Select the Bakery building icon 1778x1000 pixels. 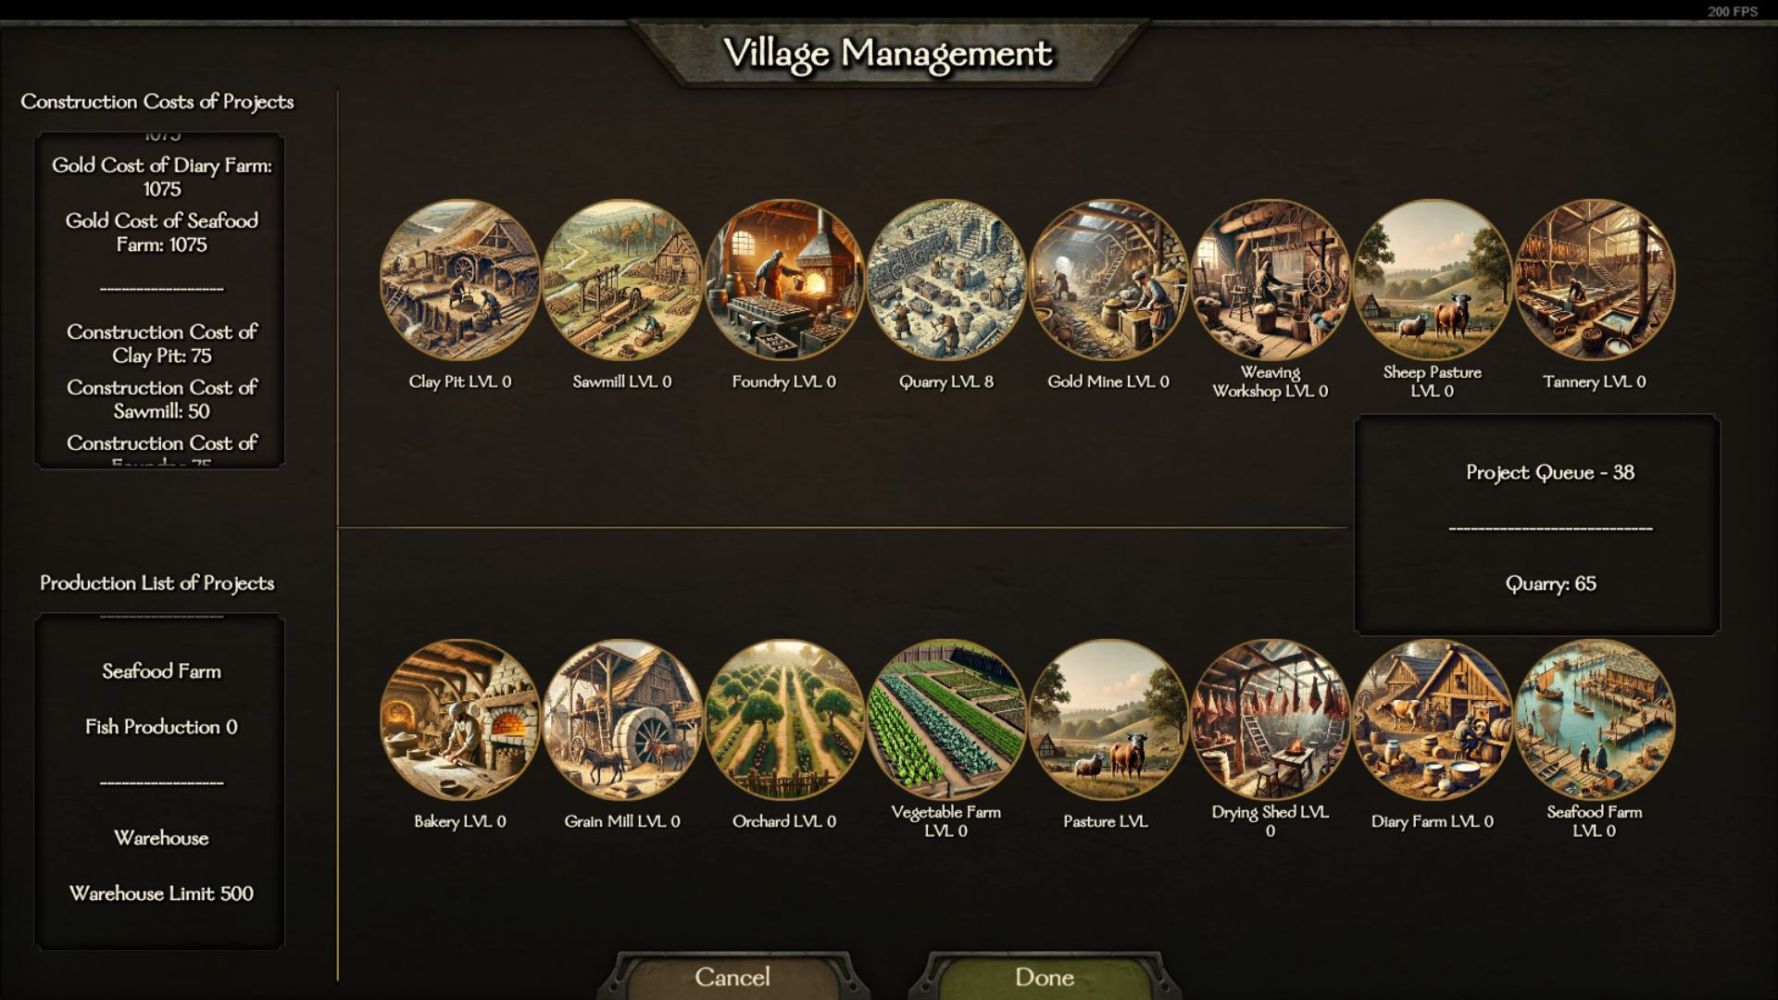(460, 720)
